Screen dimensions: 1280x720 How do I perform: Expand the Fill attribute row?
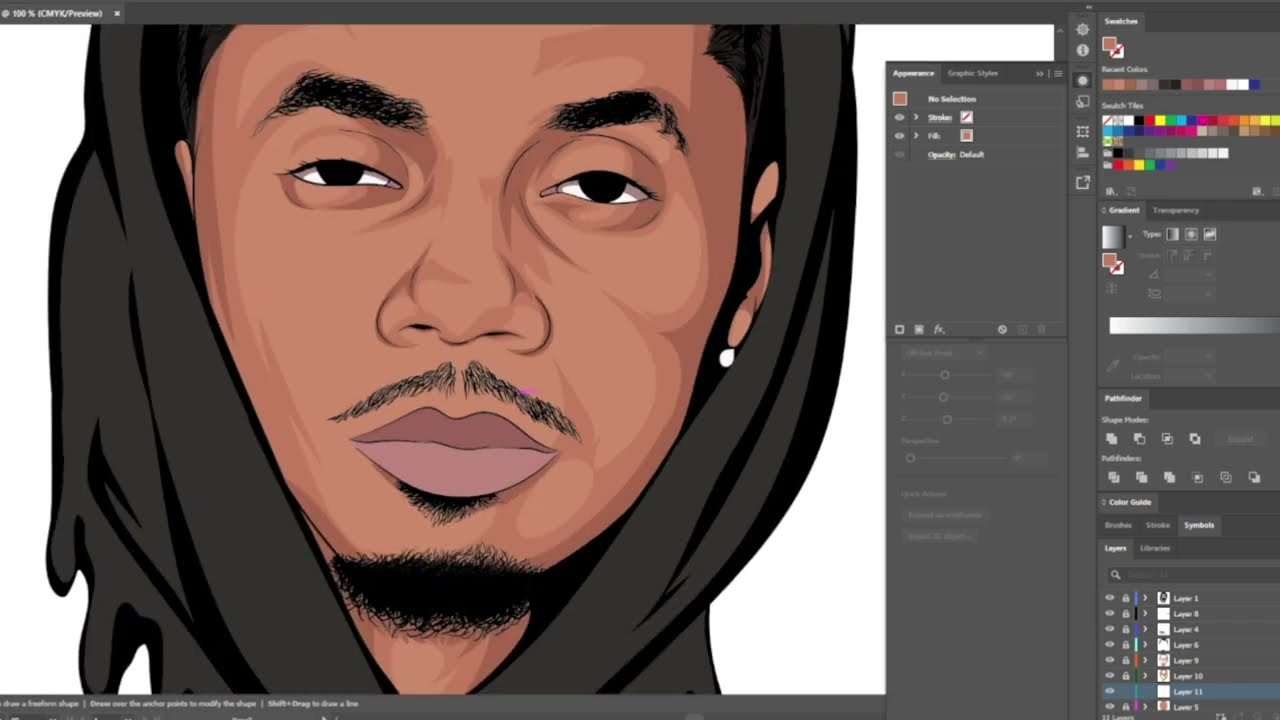(916, 135)
